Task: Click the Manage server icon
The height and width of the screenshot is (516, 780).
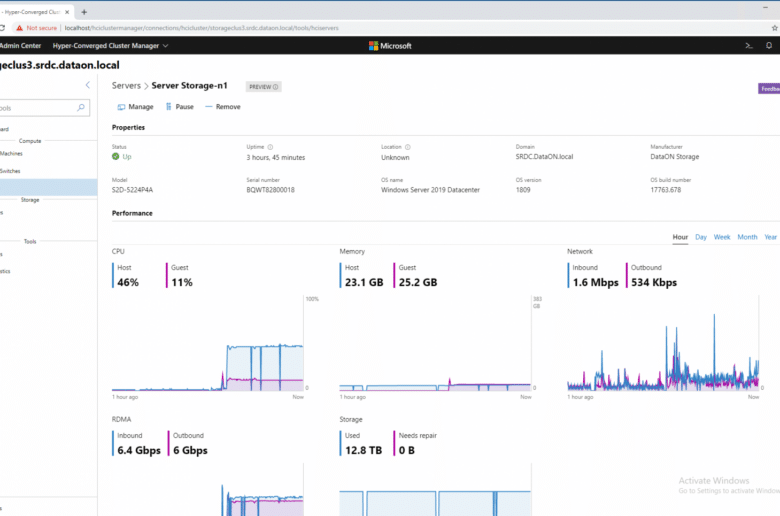Action: [121, 107]
